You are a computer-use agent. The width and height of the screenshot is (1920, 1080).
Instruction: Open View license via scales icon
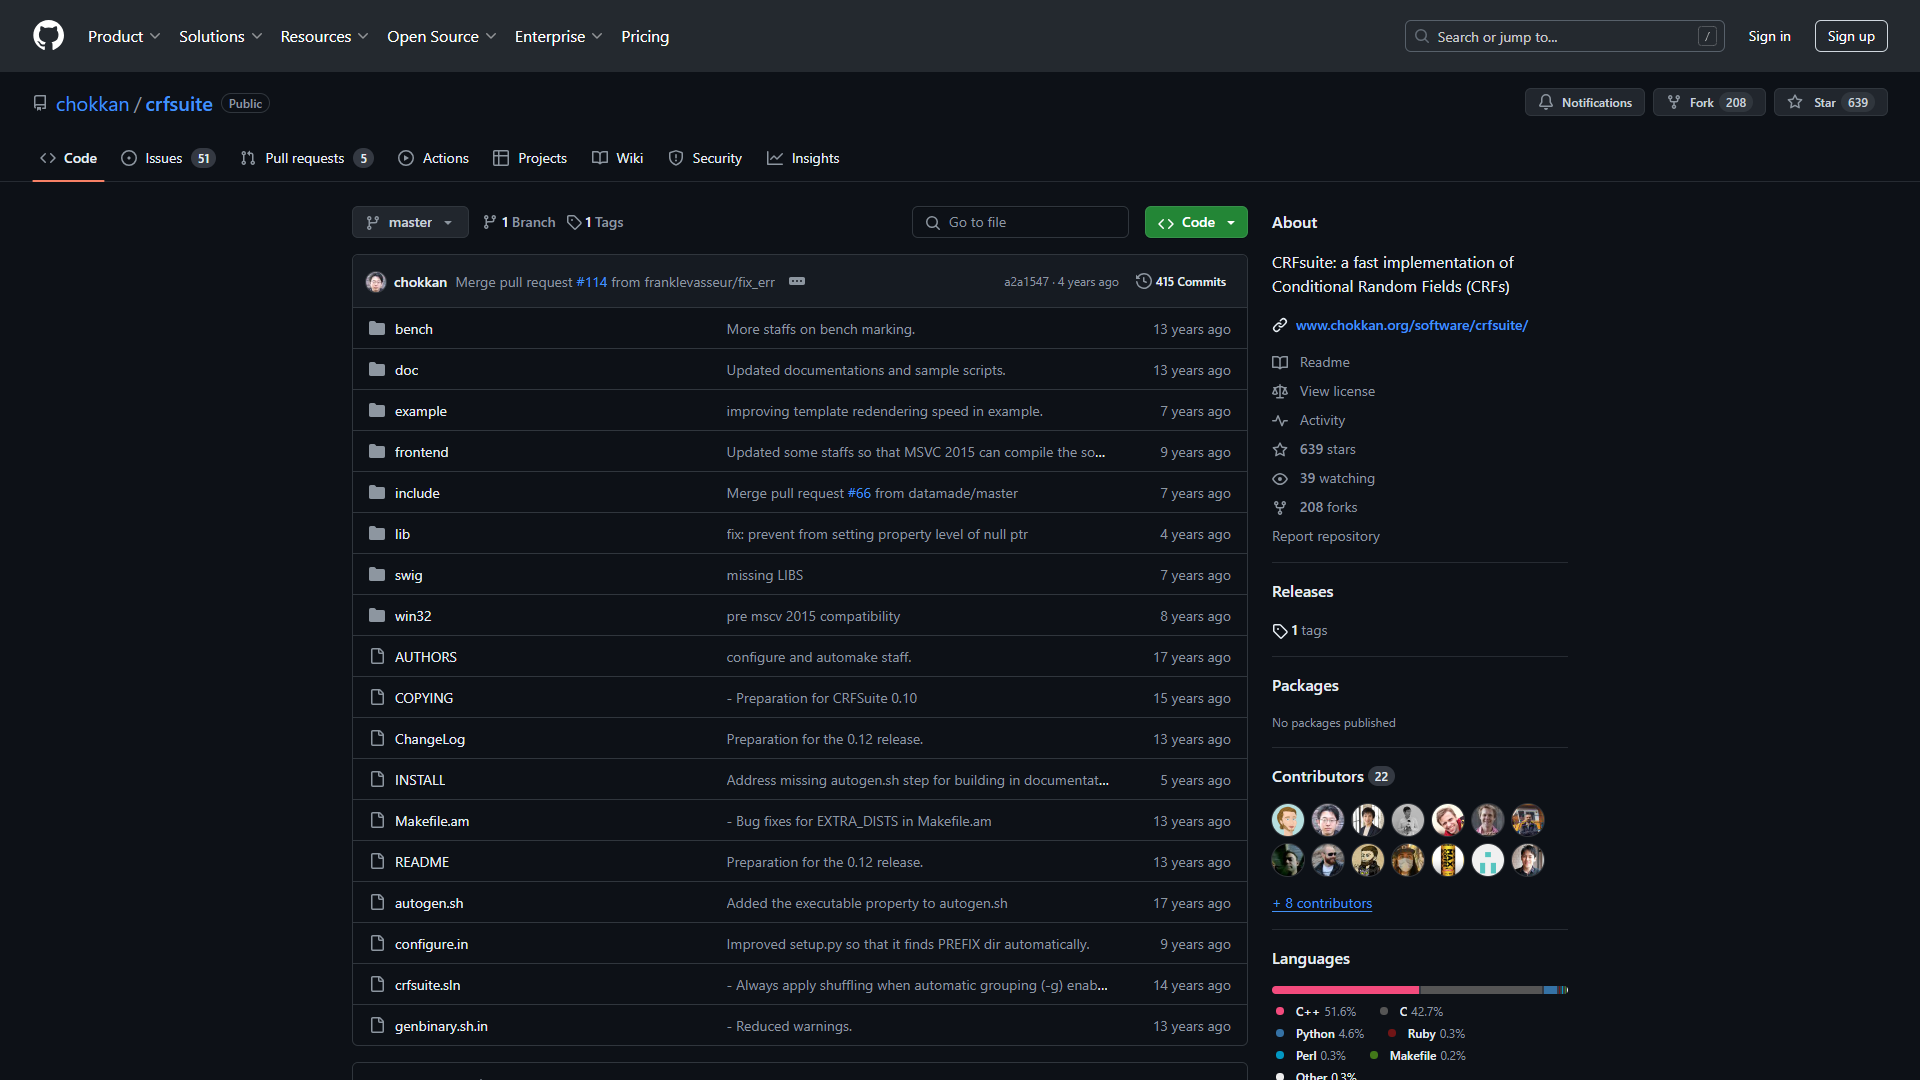(x=1280, y=391)
